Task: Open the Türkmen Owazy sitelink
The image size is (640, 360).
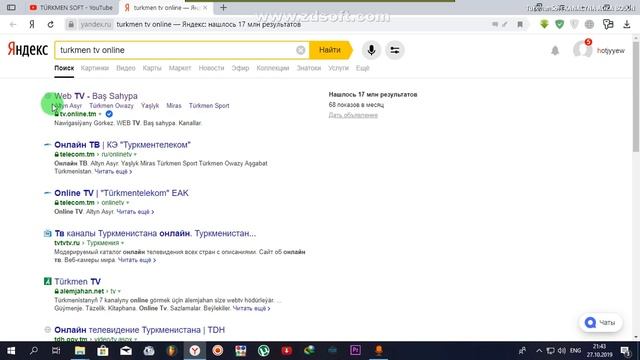Action: [111, 106]
